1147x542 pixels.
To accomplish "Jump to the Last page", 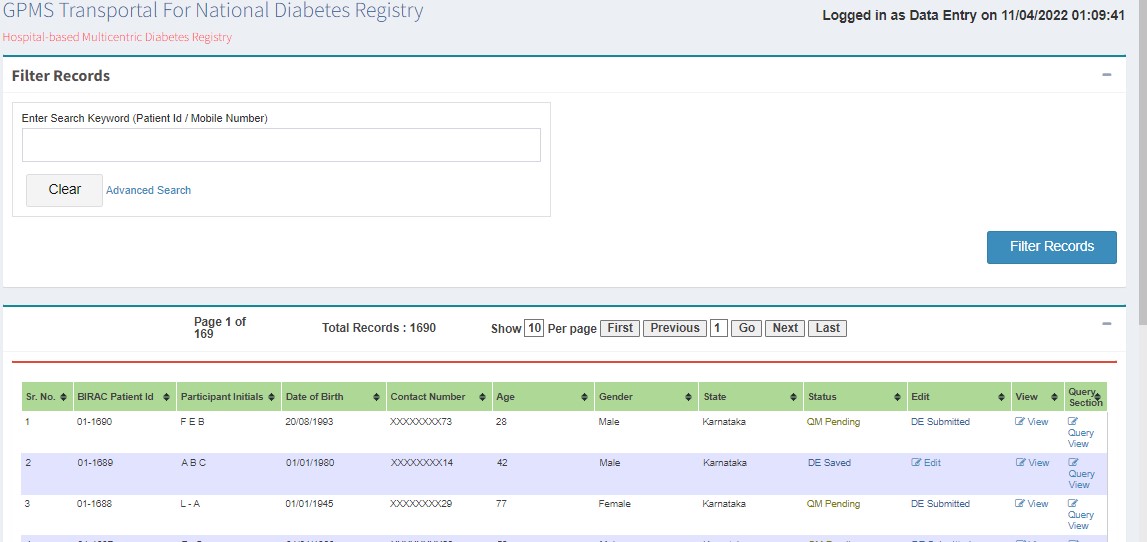I will (828, 328).
